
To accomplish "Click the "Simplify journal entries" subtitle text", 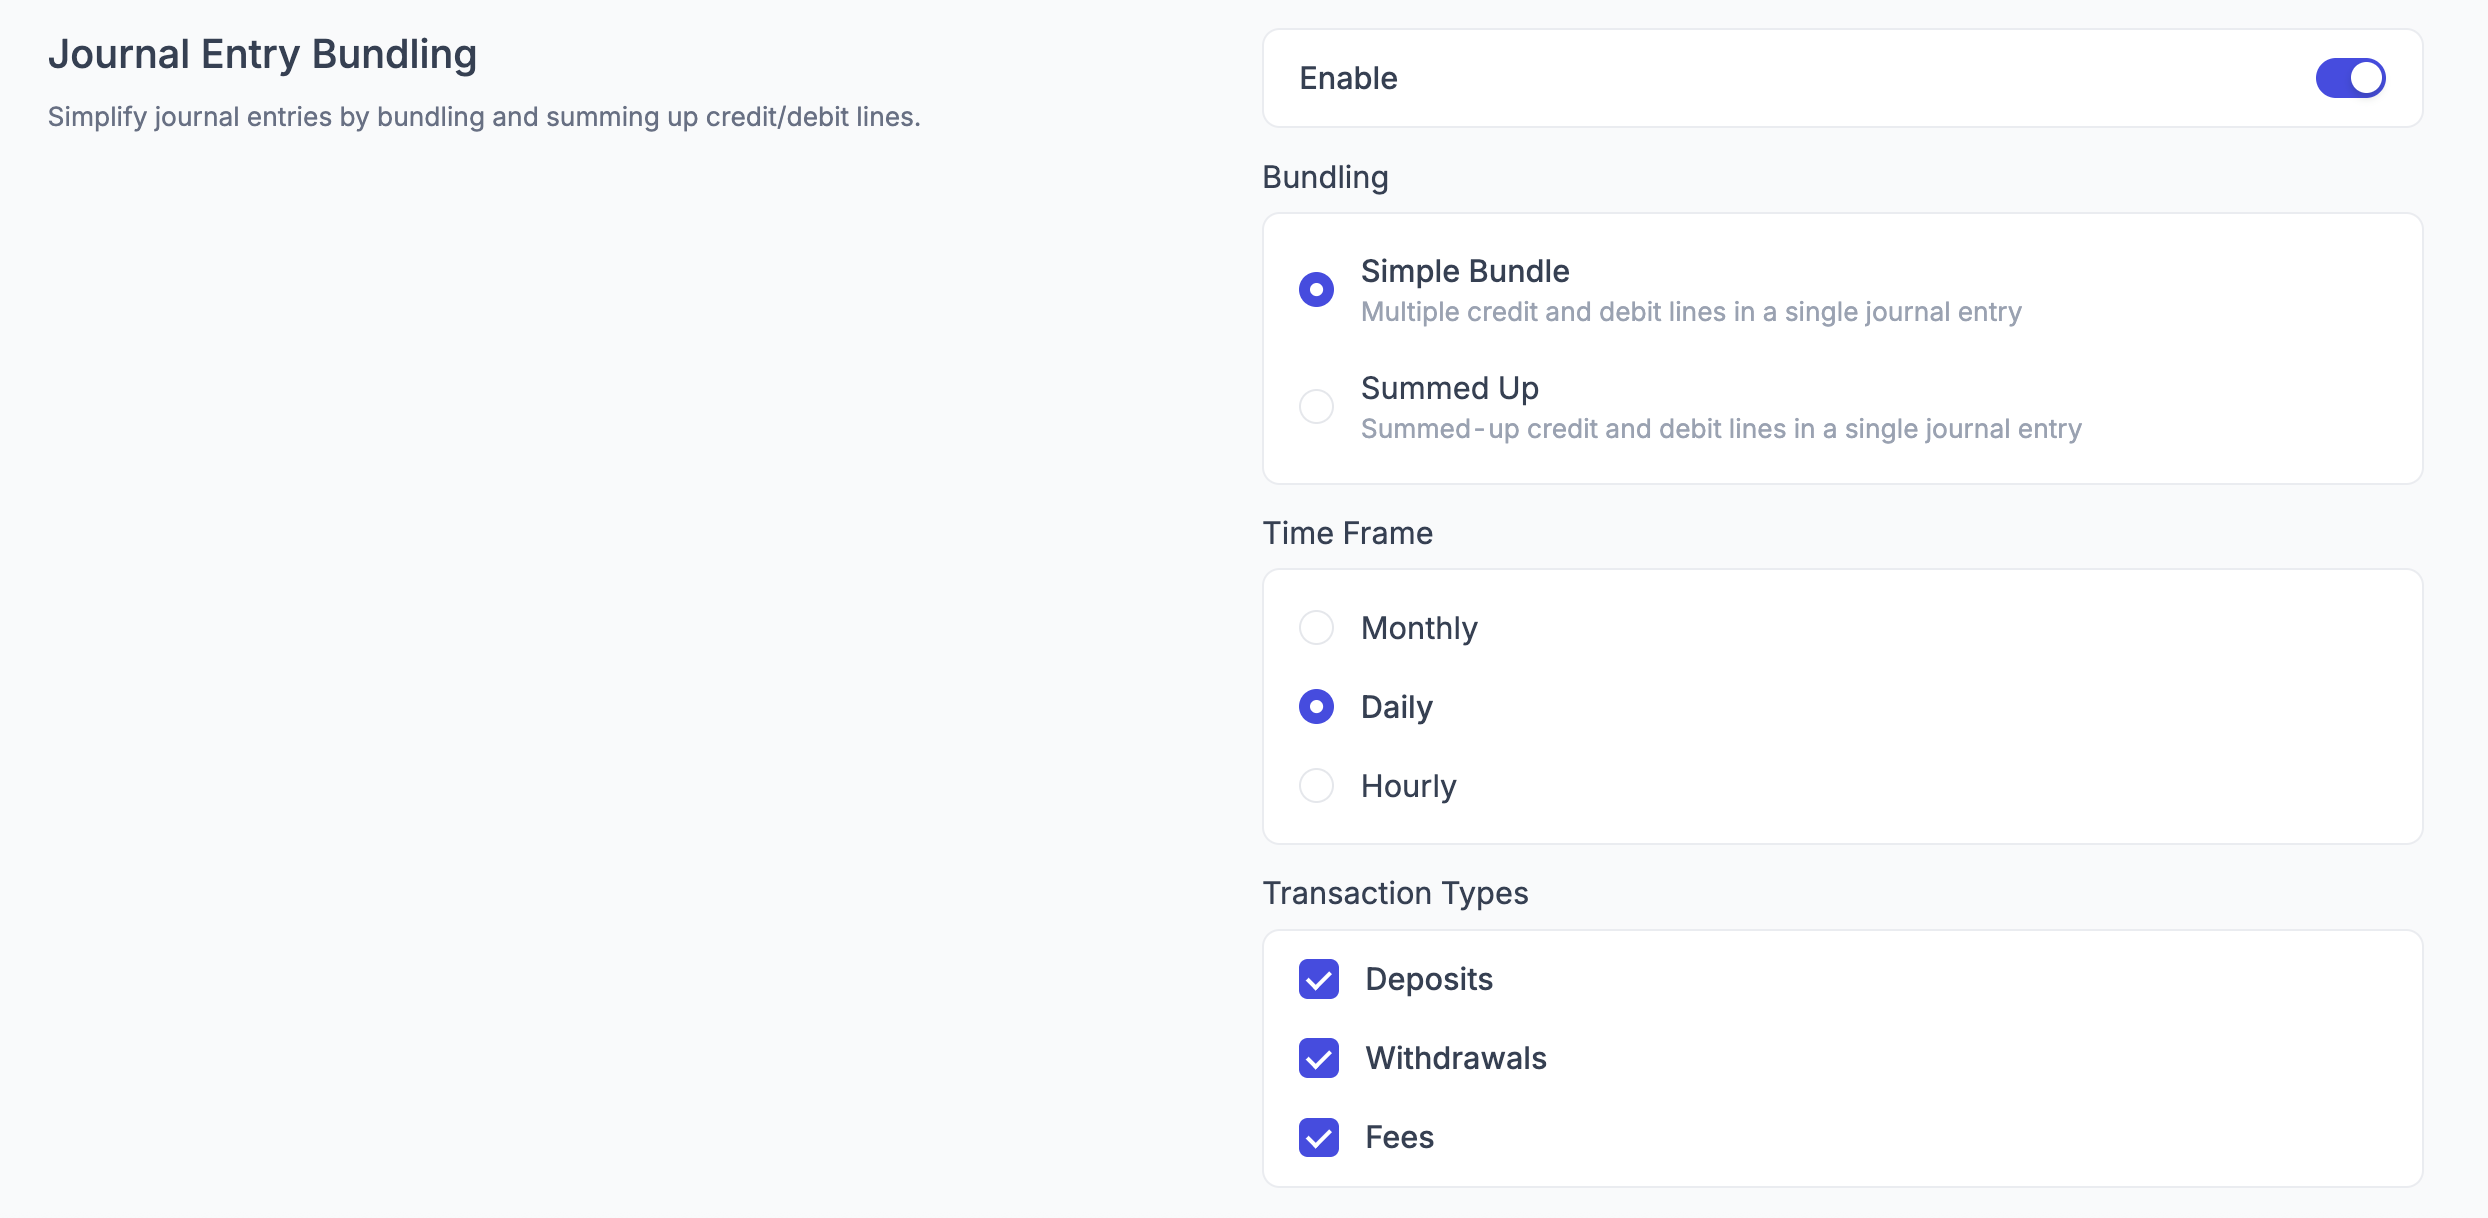I will click(484, 117).
